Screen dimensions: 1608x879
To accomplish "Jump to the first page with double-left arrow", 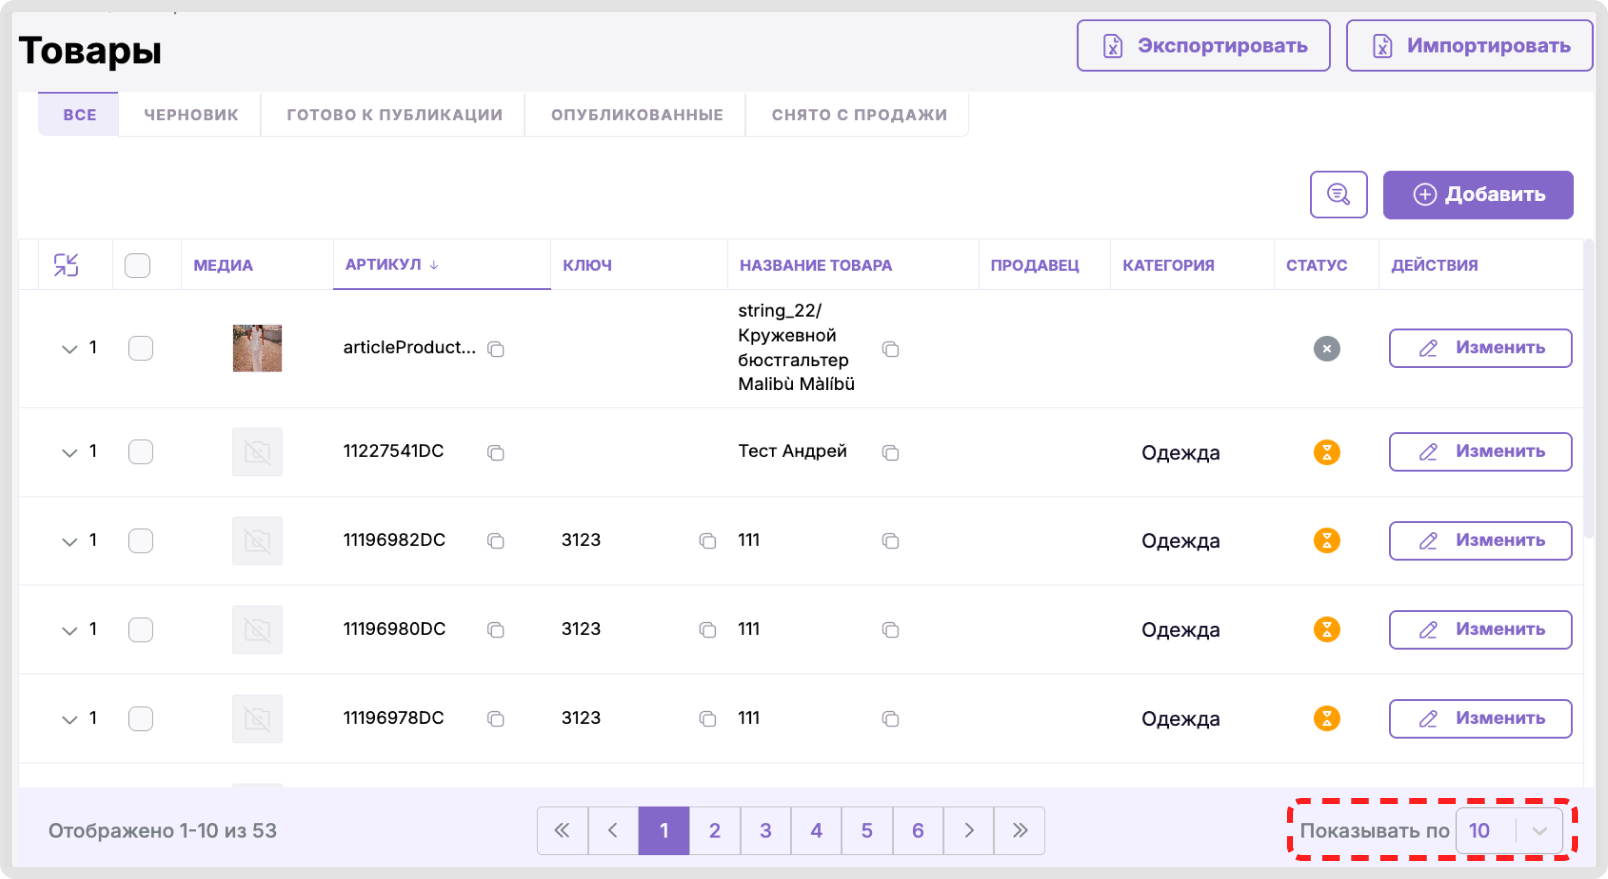I will pyautogui.click(x=563, y=831).
